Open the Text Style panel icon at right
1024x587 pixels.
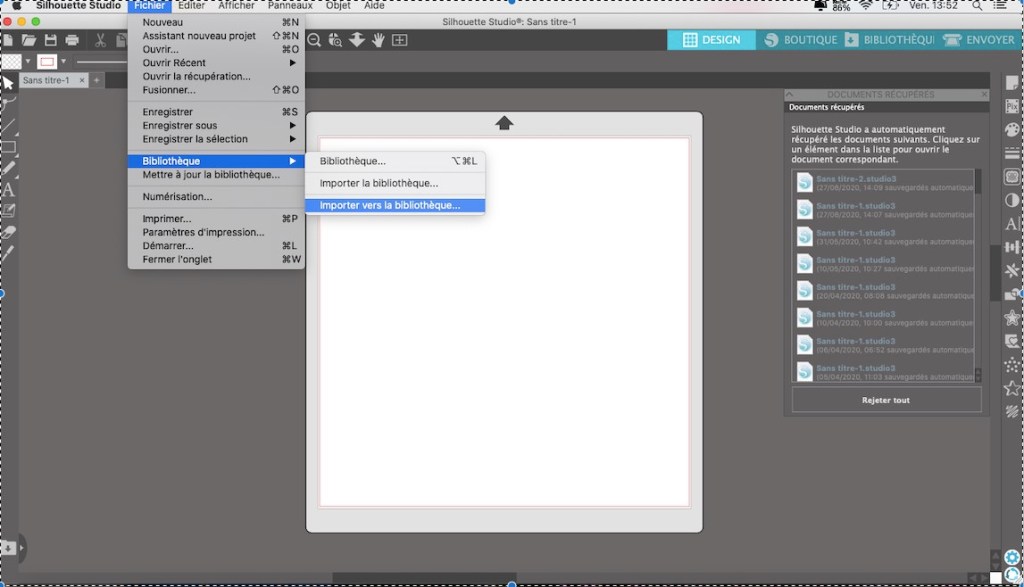pyautogui.click(x=1011, y=224)
